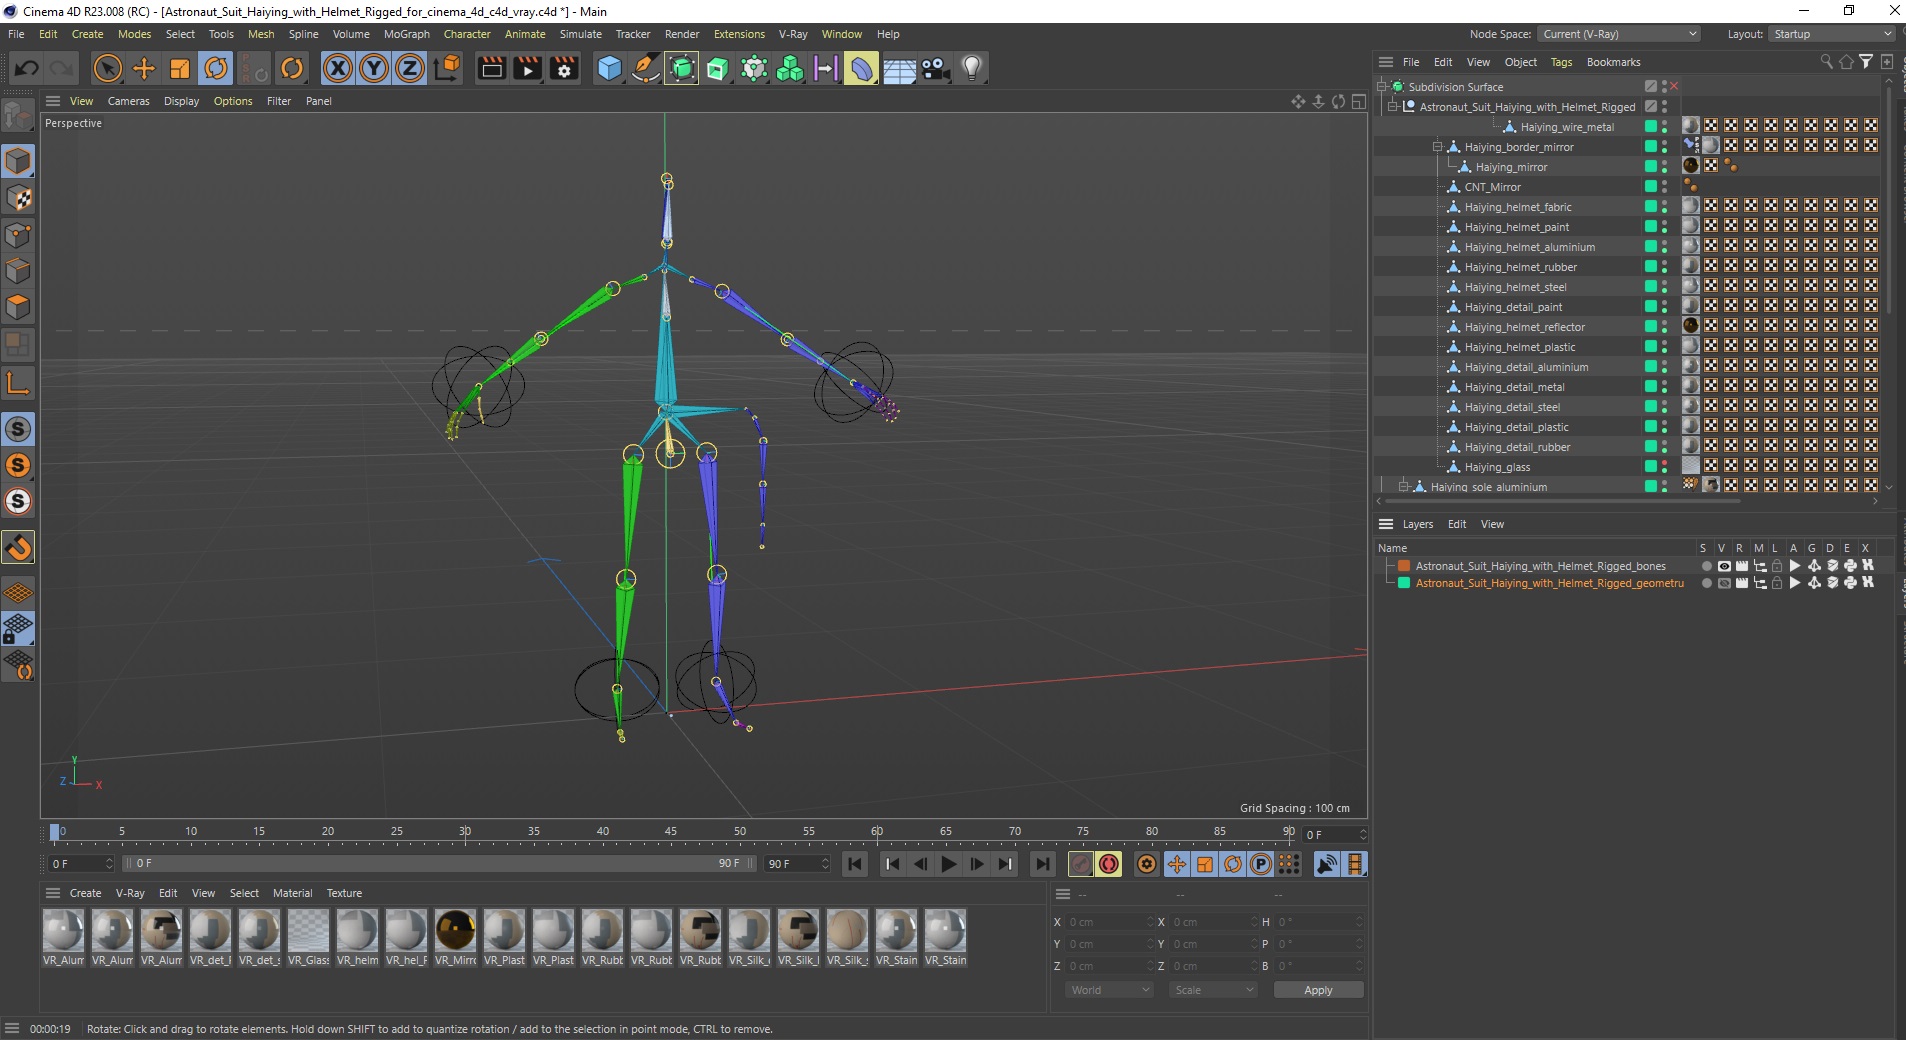Click timeline at frame 45
Viewport: 1906px width, 1040px height.
coord(671,833)
